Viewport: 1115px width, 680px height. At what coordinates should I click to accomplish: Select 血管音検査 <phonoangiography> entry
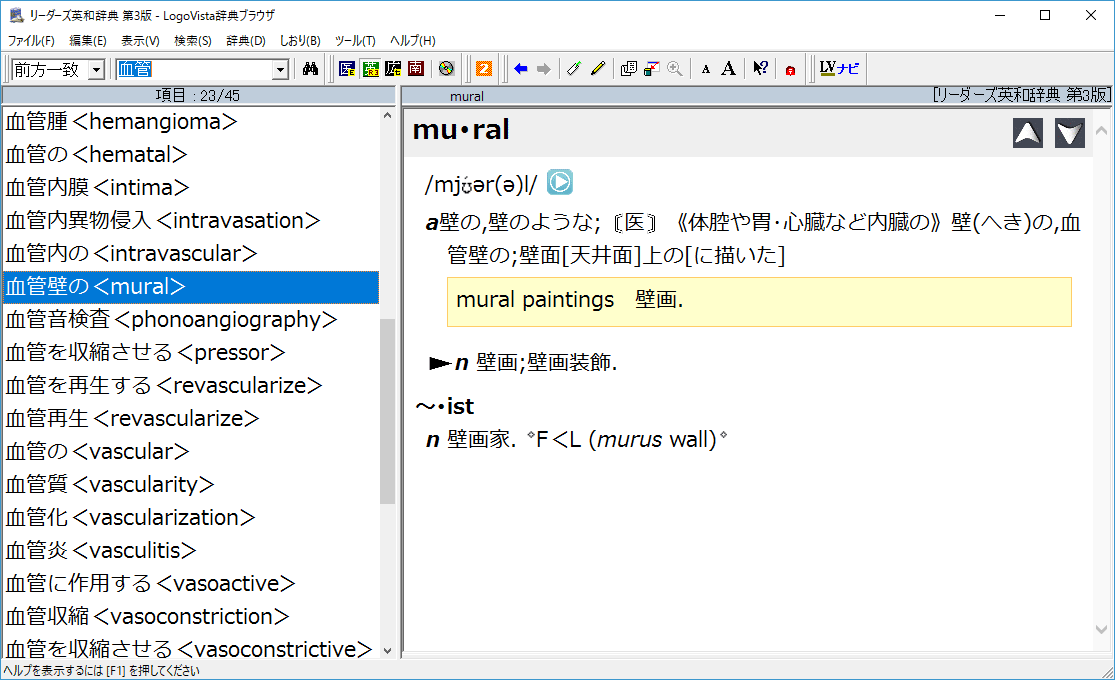(191, 319)
